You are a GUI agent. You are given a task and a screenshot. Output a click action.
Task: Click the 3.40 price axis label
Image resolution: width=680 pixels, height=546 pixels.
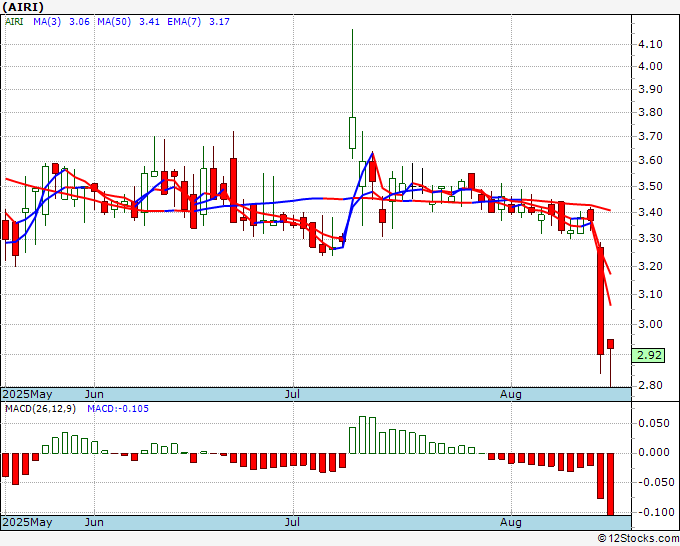click(650, 212)
